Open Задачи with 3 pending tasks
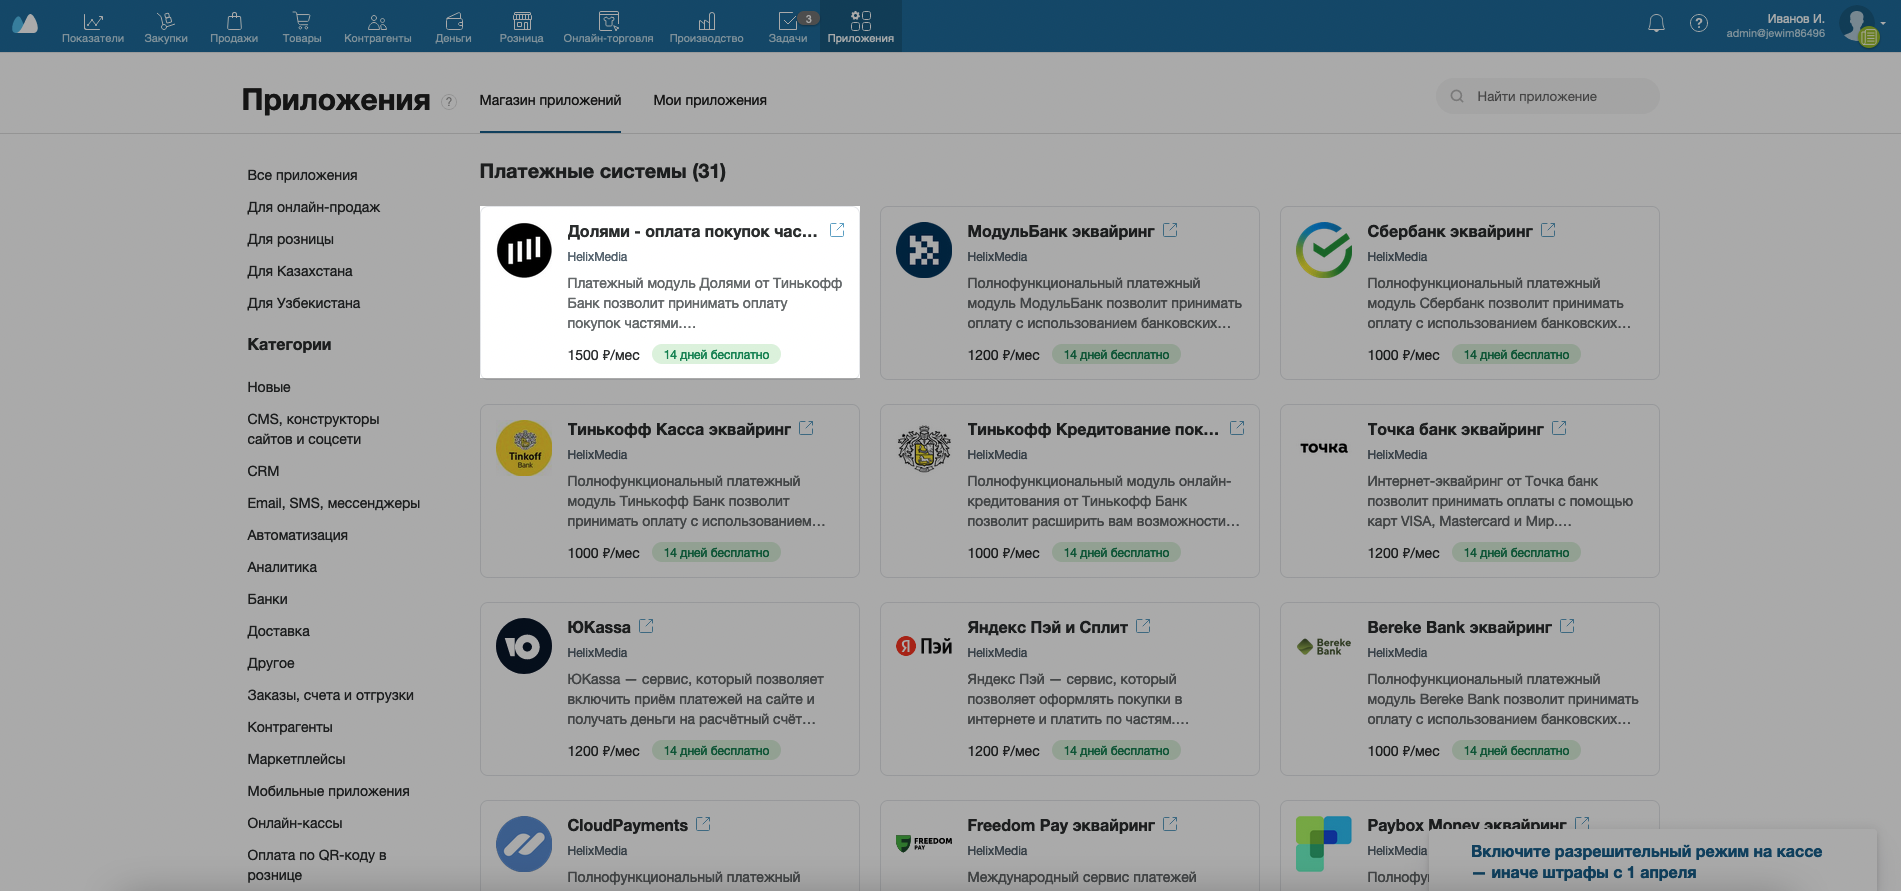The image size is (1901, 891). [x=789, y=27]
